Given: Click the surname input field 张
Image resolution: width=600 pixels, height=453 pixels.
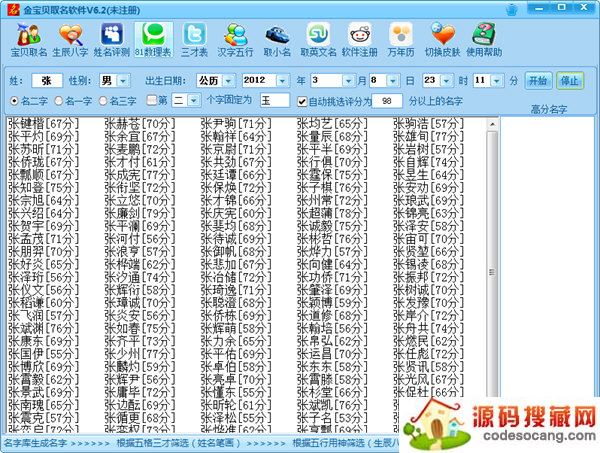Looking at the screenshot, I should [x=47, y=81].
